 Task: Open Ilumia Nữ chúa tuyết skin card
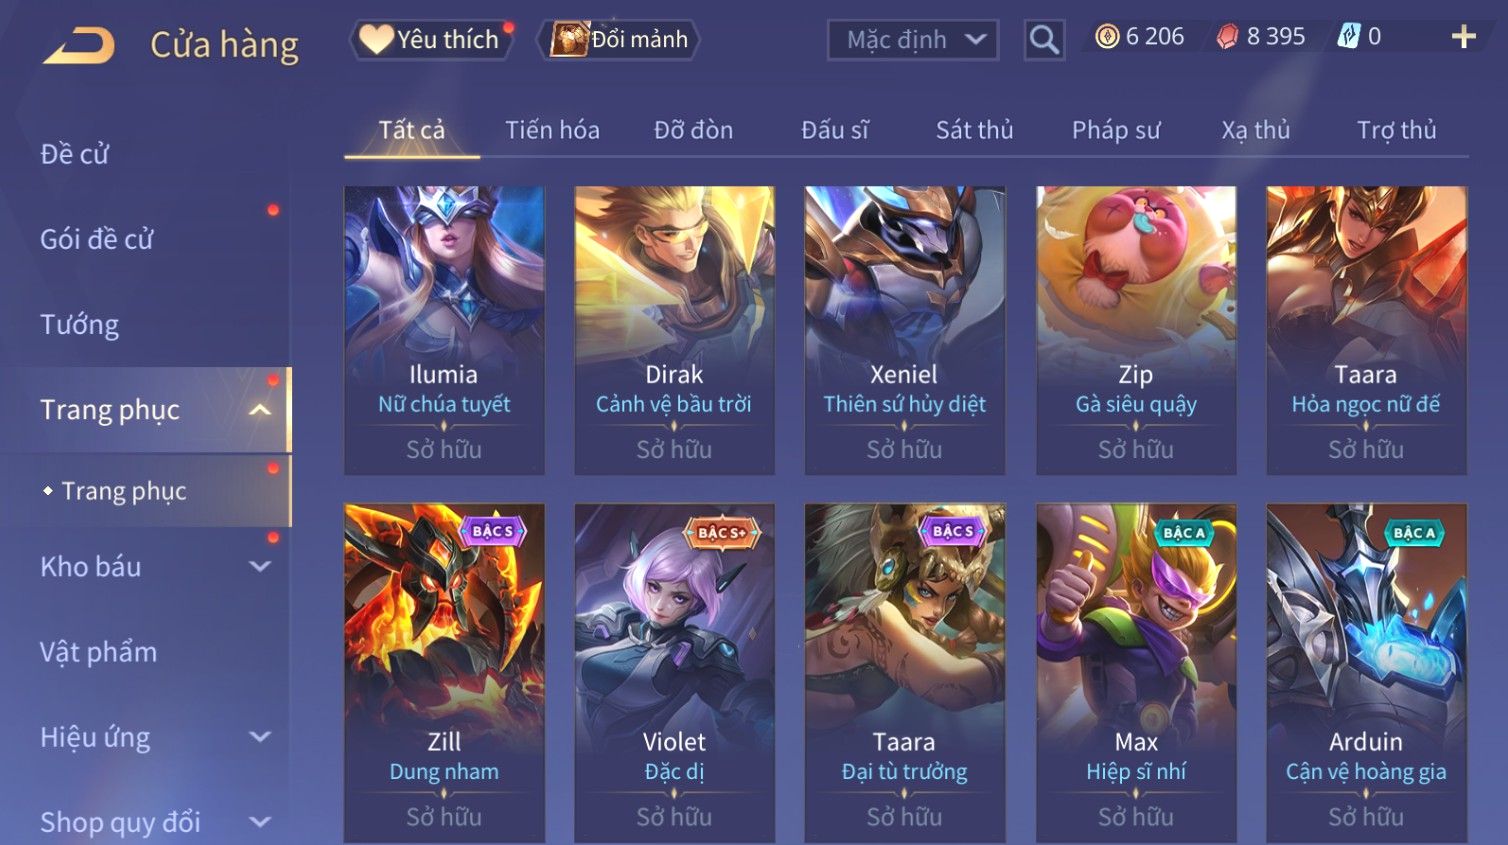[444, 330]
